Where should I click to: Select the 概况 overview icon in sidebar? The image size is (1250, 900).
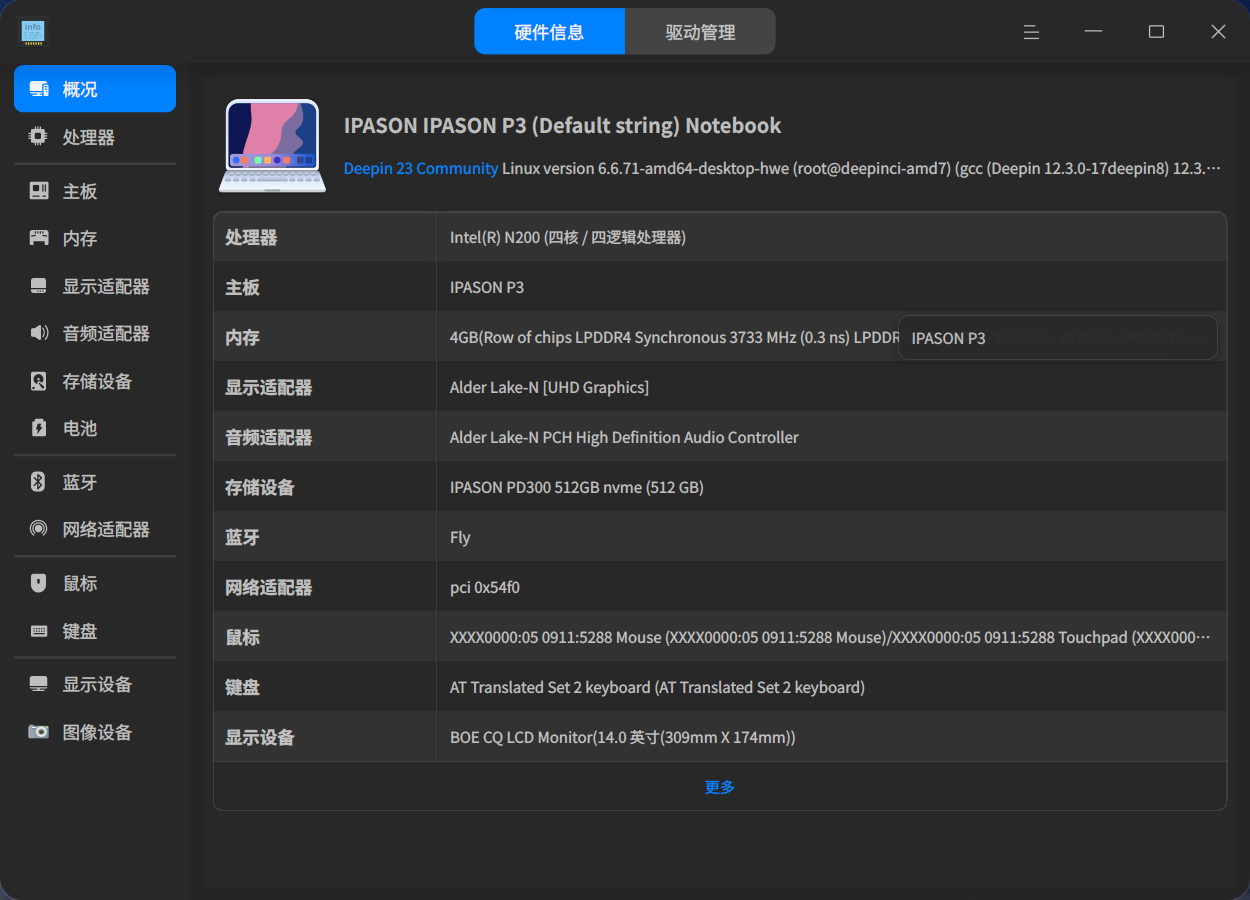39,89
